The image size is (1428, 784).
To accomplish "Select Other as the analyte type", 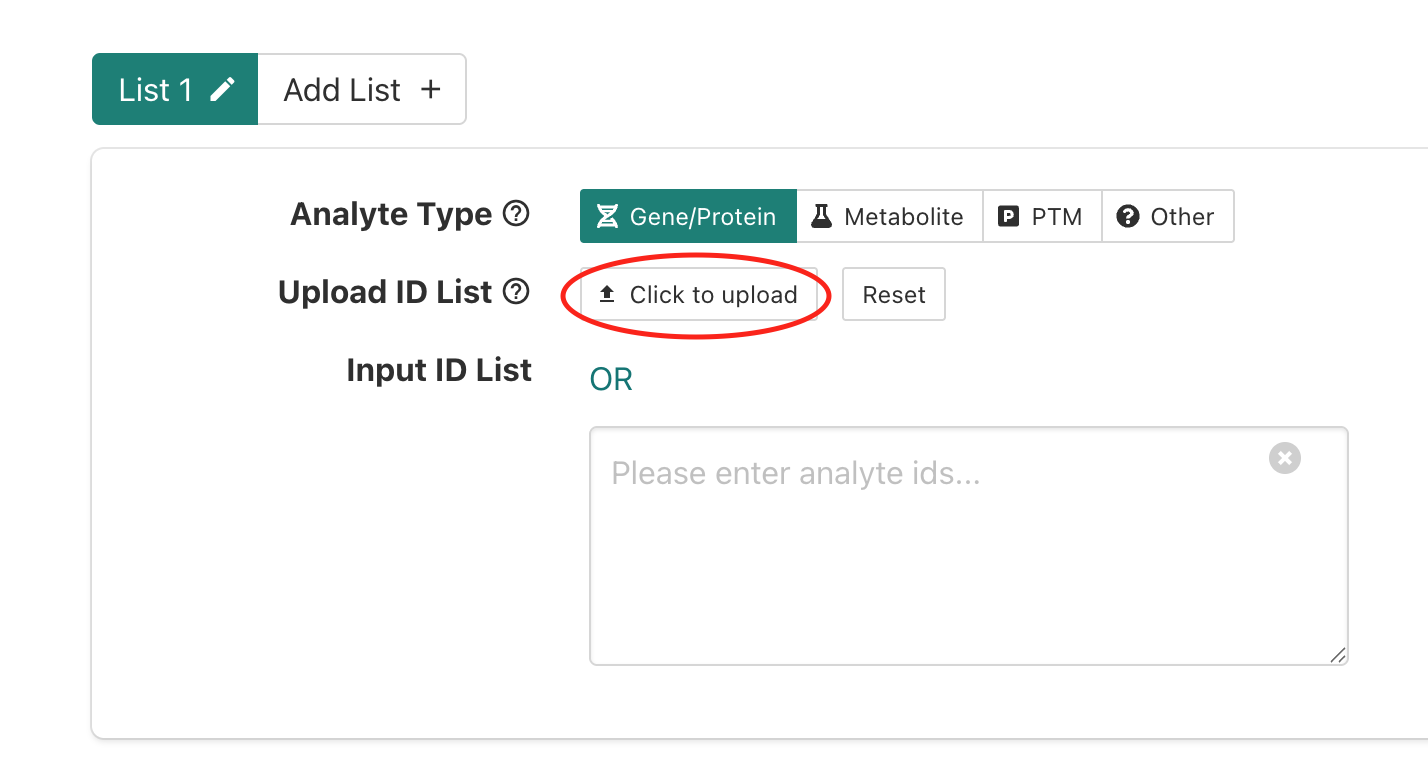I will click(x=1168, y=215).
